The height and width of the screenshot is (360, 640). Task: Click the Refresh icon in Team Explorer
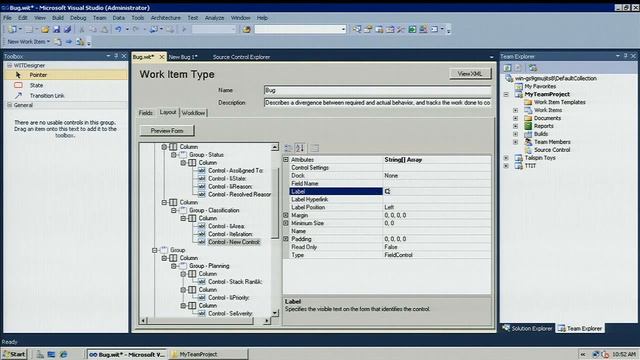tap(507, 68)
